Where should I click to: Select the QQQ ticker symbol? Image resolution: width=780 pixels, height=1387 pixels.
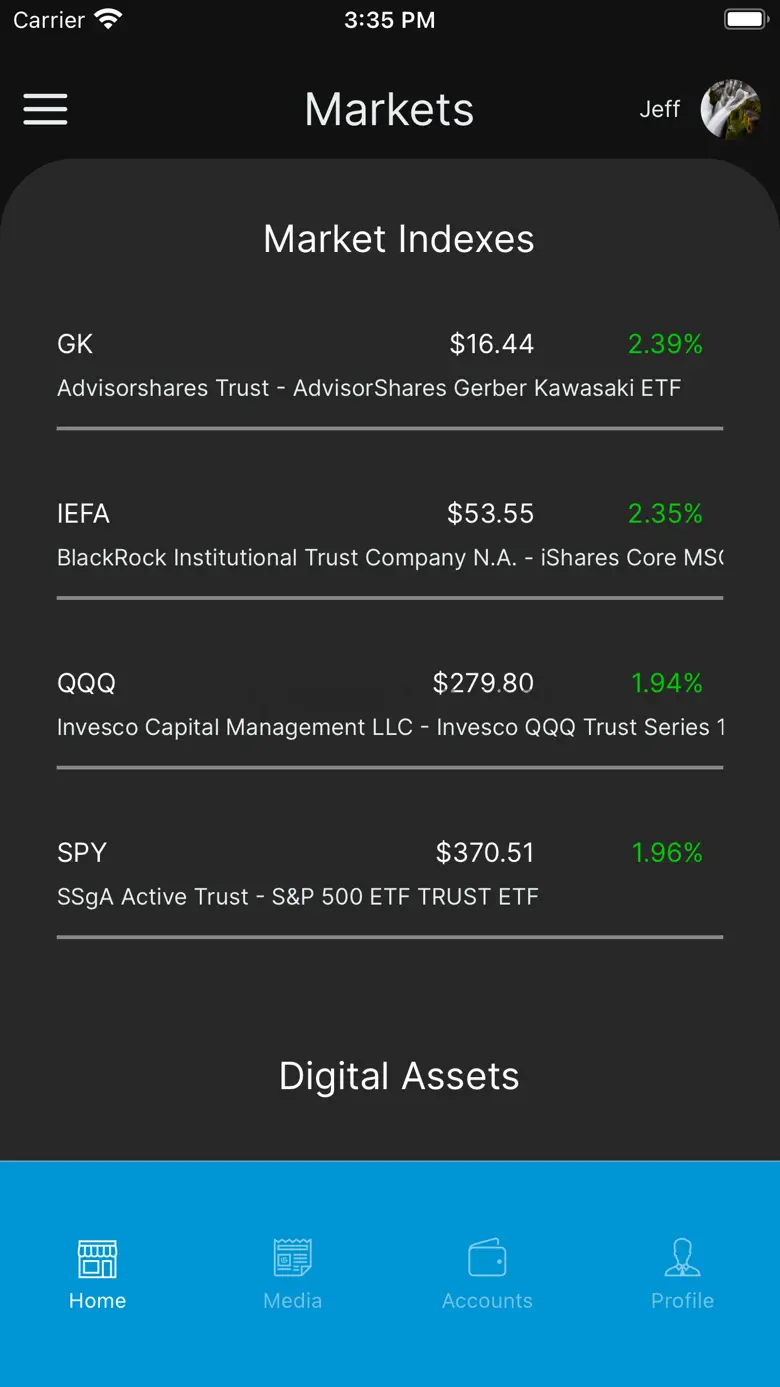click(86, 683)
